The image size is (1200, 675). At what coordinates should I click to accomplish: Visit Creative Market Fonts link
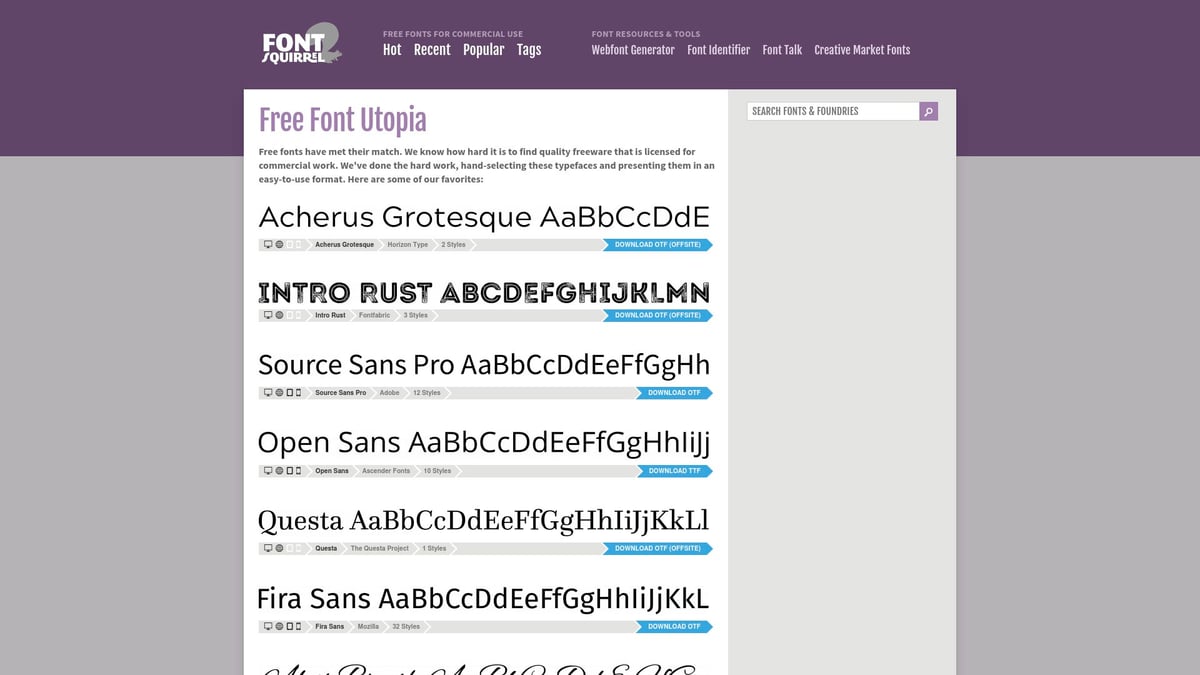862,50
